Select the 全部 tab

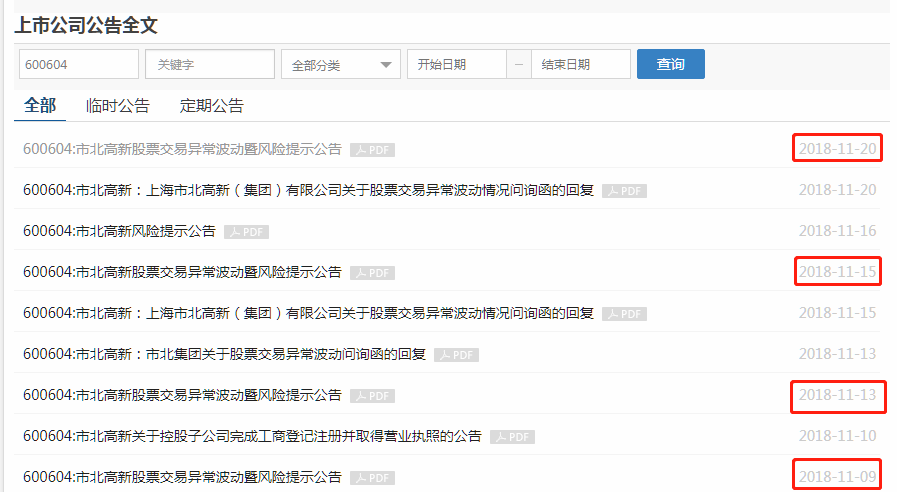click(40, 106)
